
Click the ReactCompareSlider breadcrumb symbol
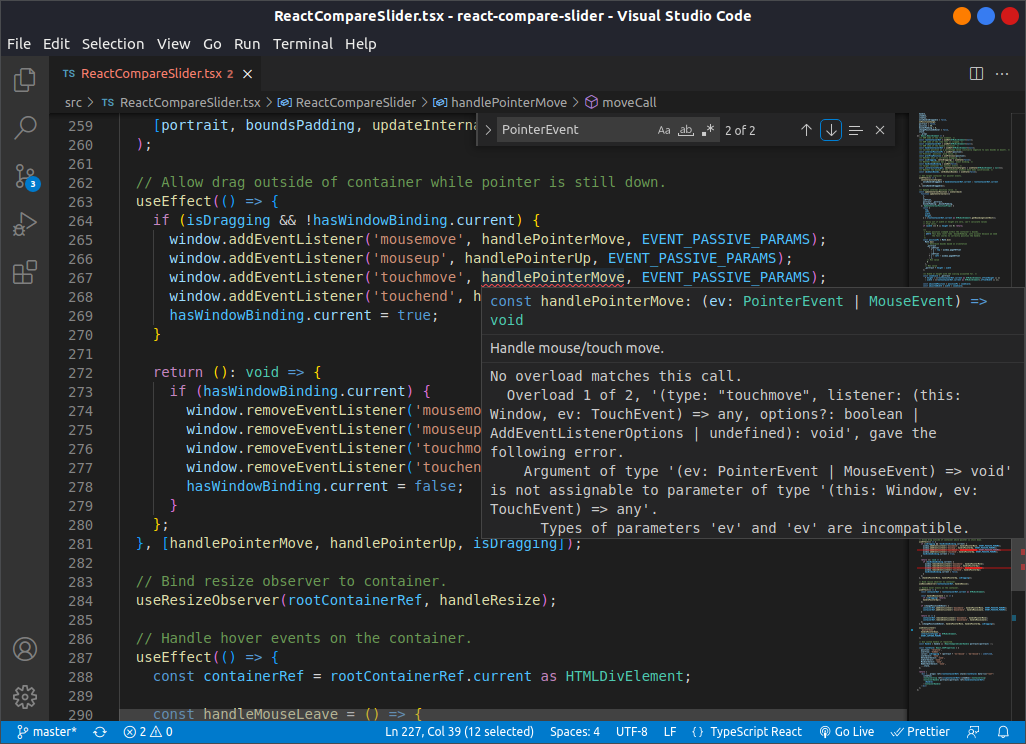347,103
